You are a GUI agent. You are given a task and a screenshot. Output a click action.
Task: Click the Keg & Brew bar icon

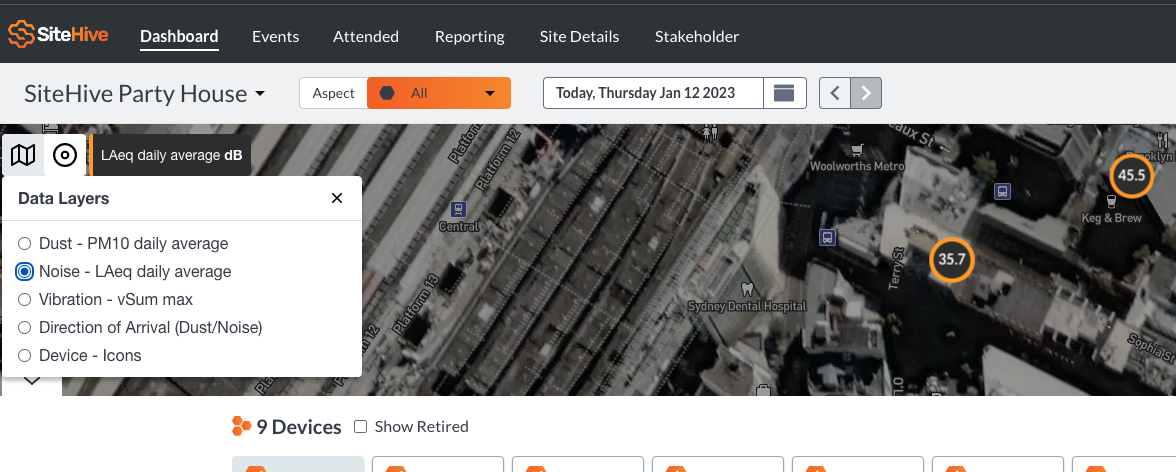coord(1112,201)
